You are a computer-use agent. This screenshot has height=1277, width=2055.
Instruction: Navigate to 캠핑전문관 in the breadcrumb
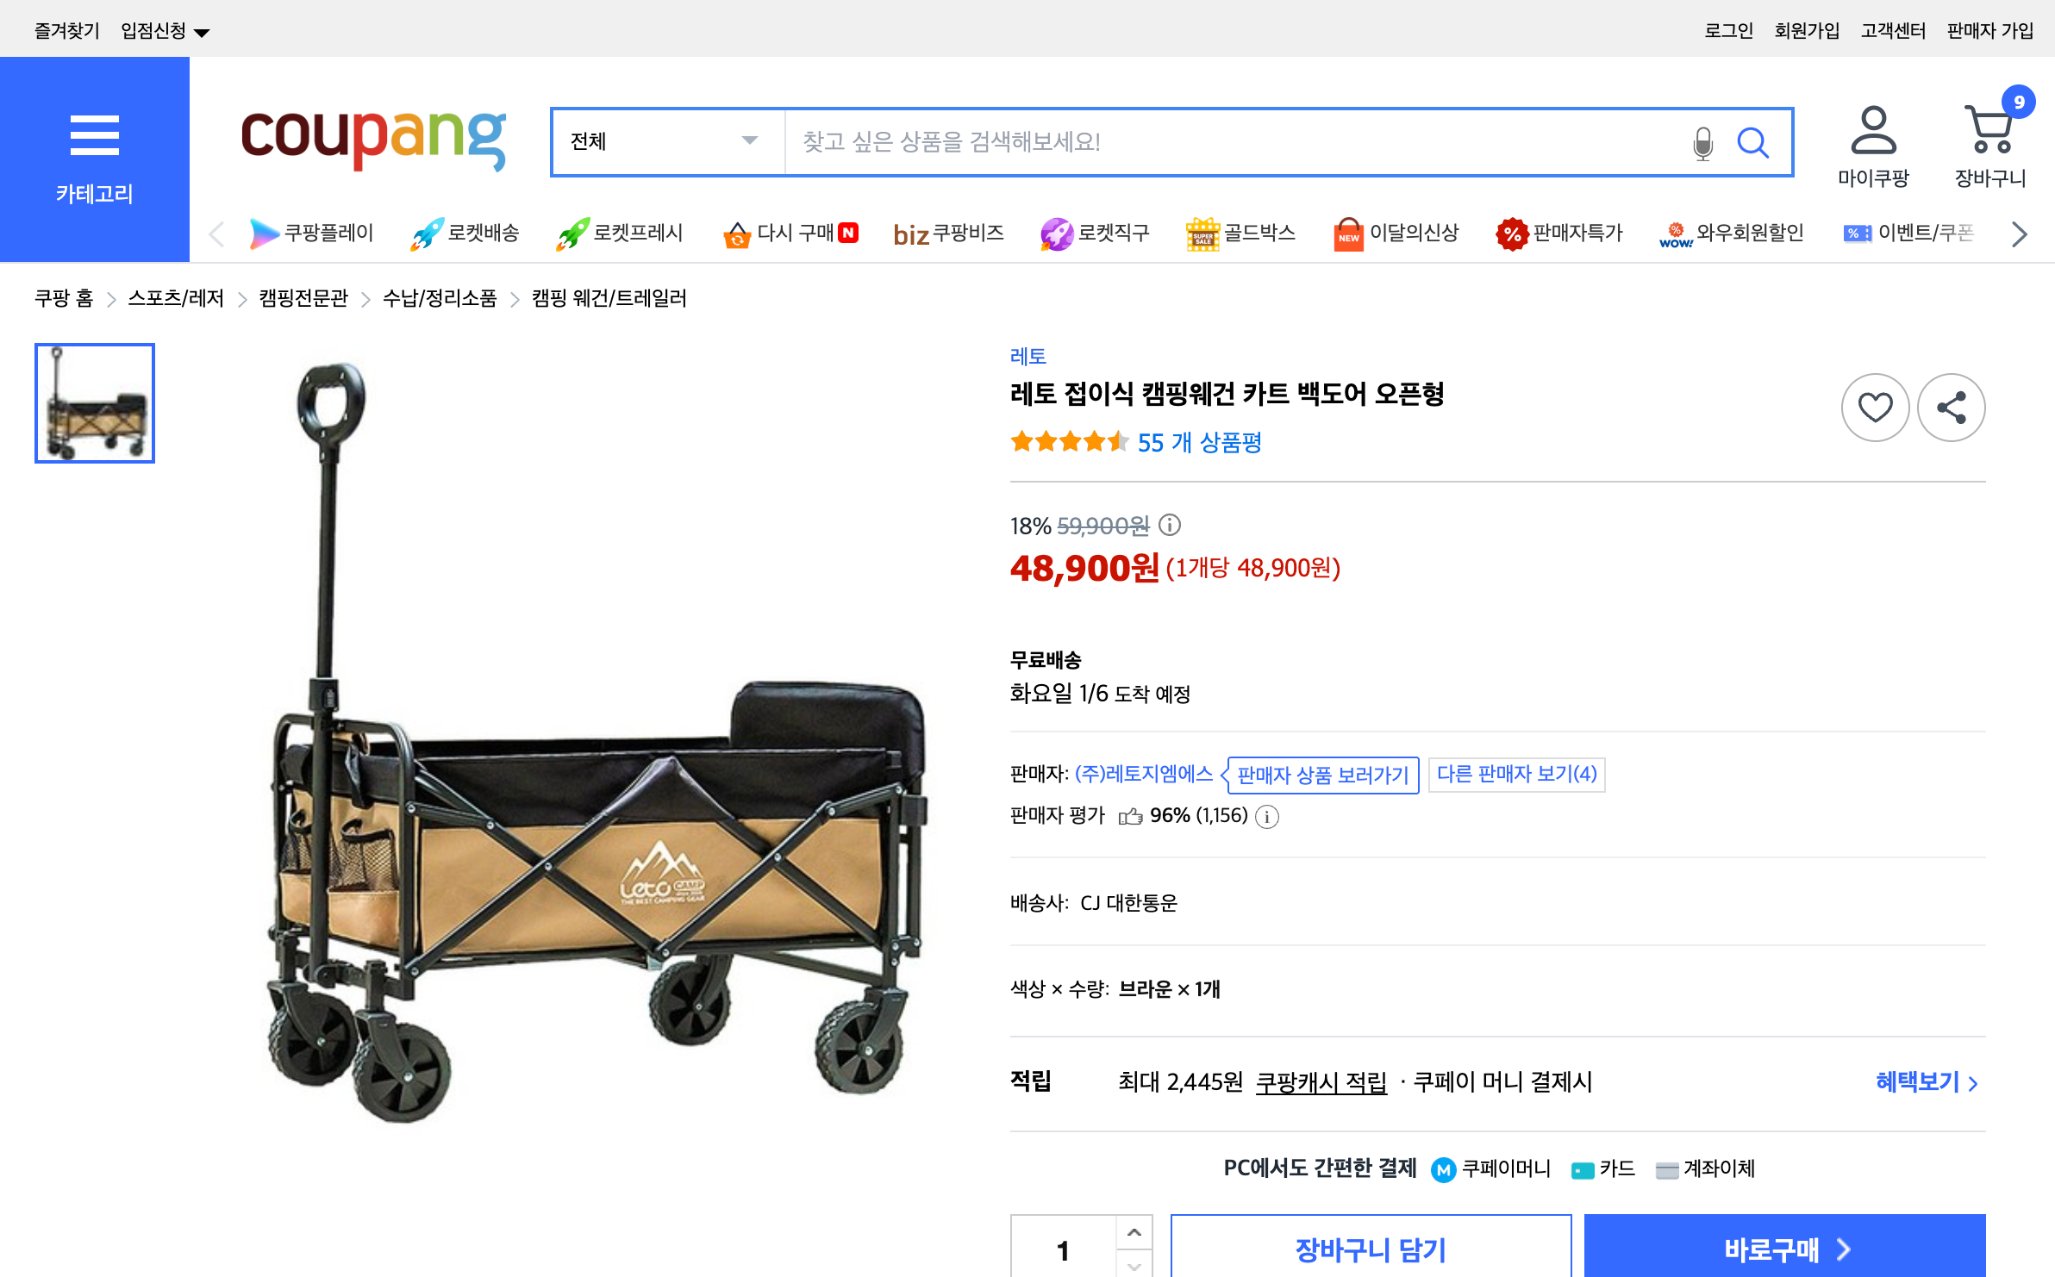[x=304, y=298]
